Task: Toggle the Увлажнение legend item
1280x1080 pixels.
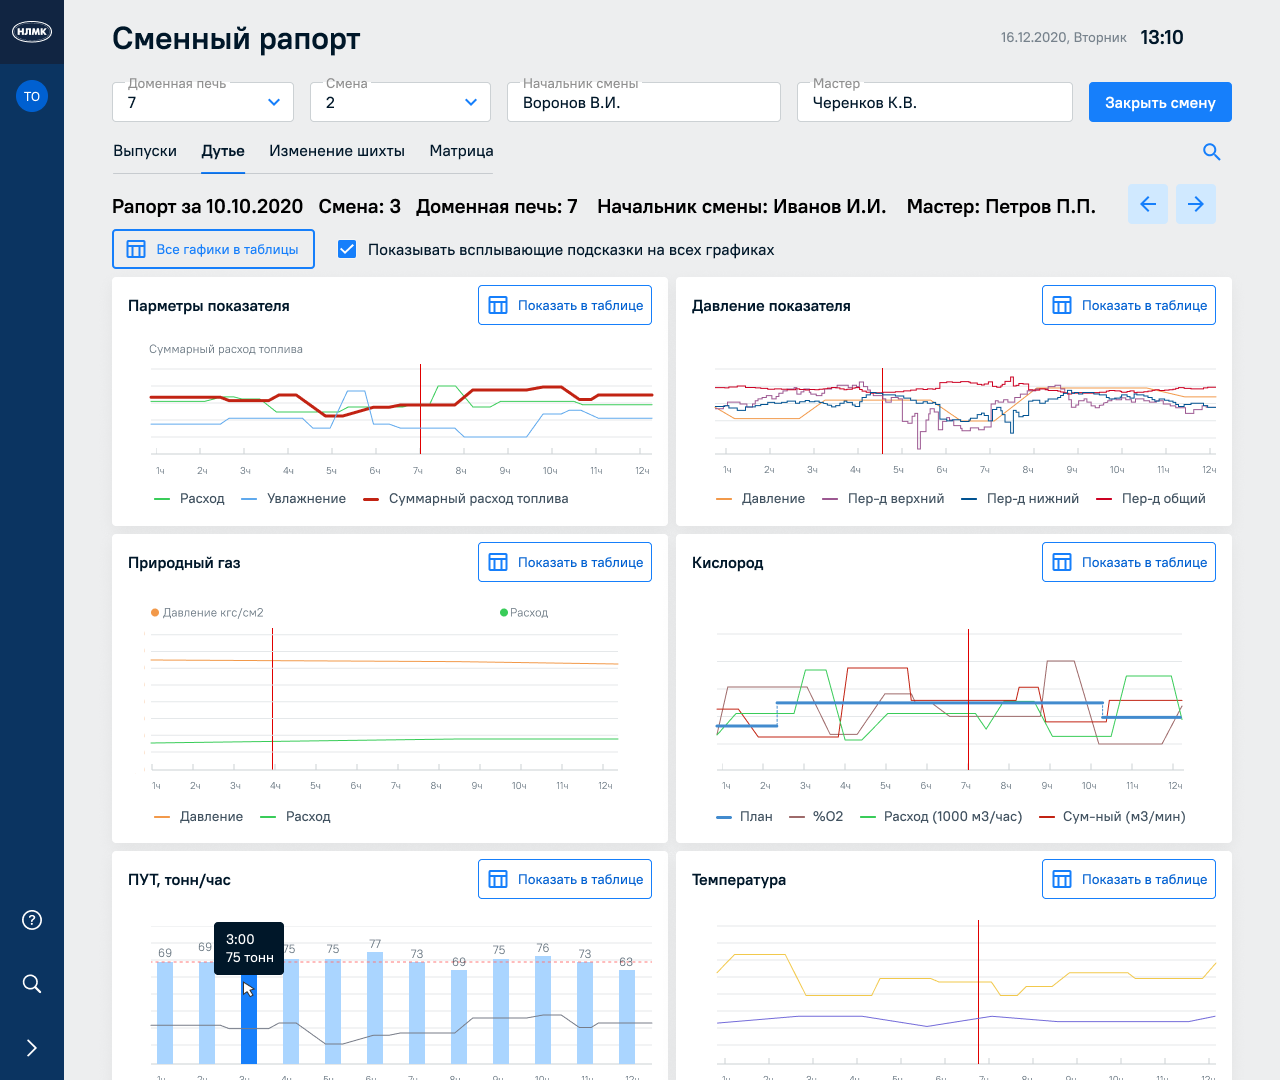Action: click(294, 498)
